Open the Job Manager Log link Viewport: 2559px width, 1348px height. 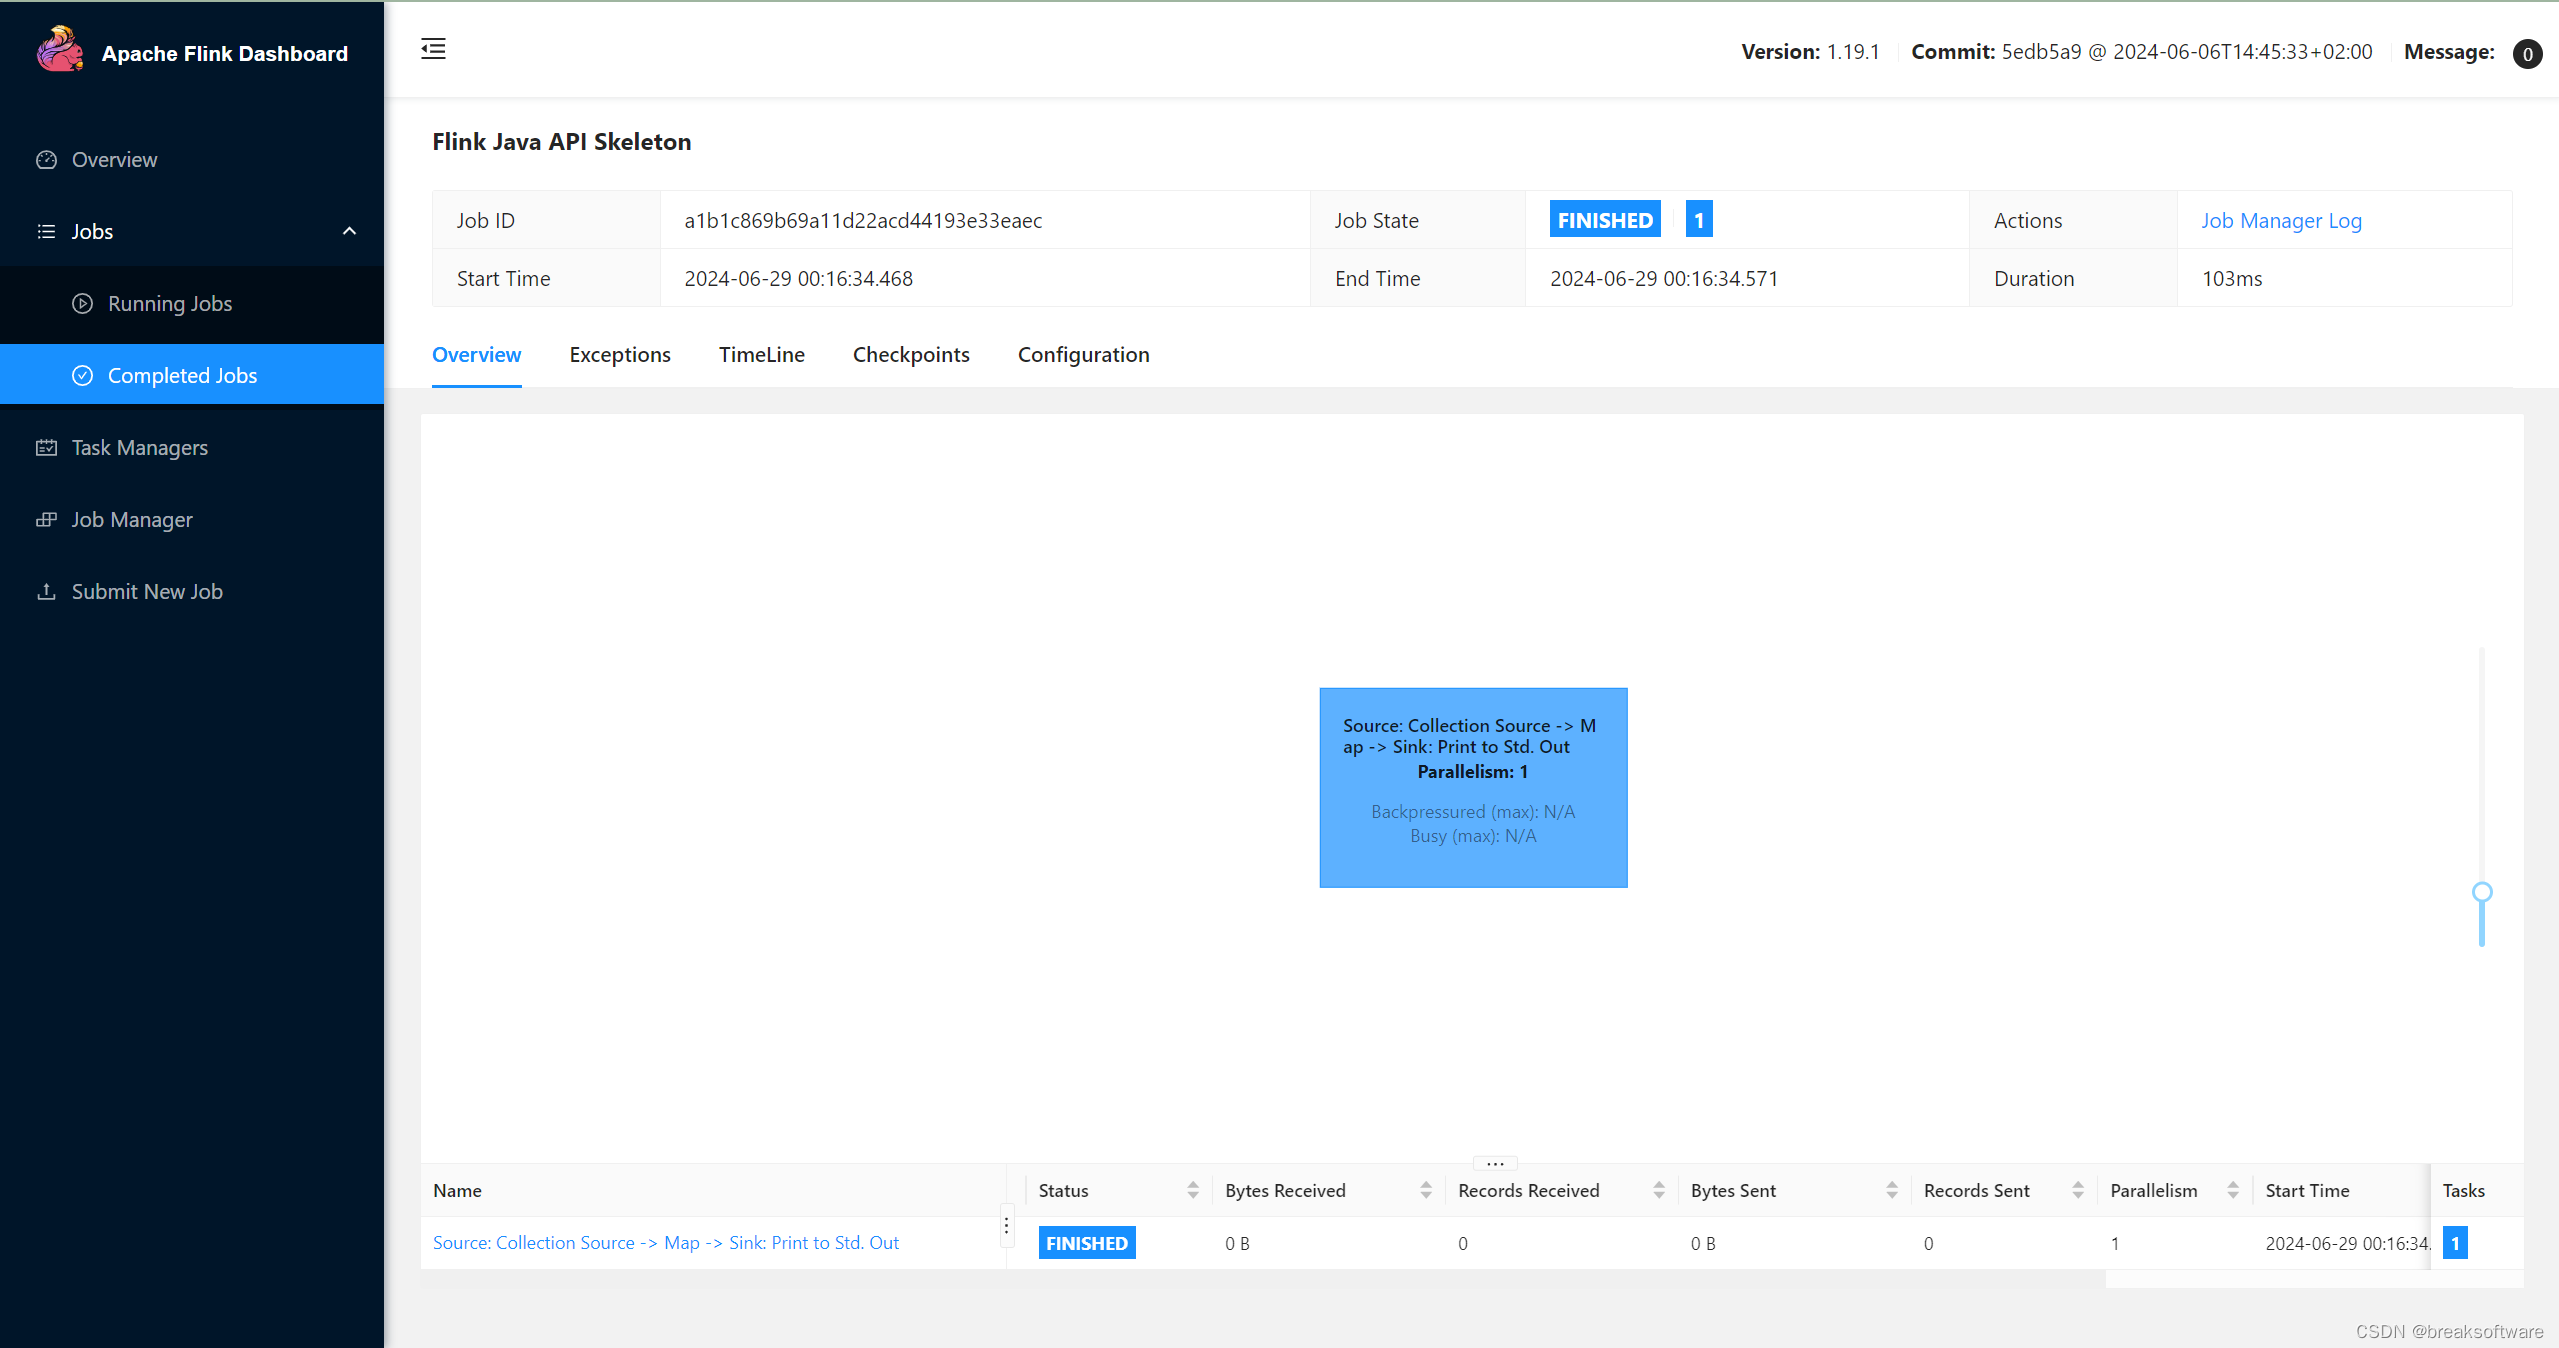2281,220
